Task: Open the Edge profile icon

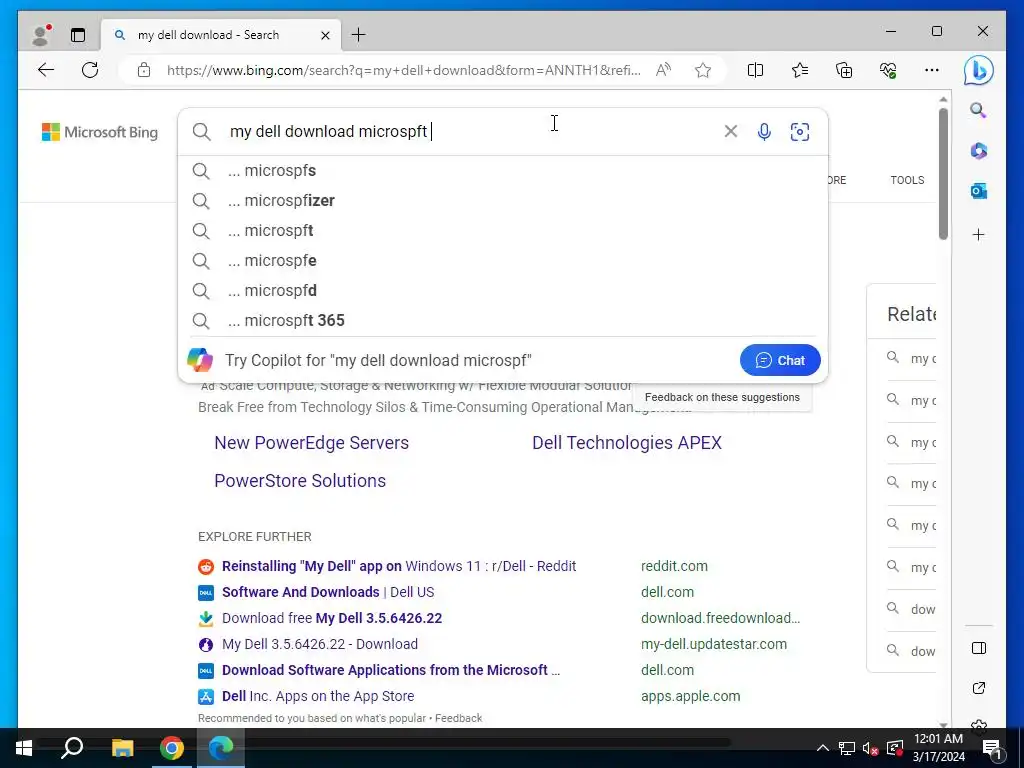Action: [x=42, y=35]
